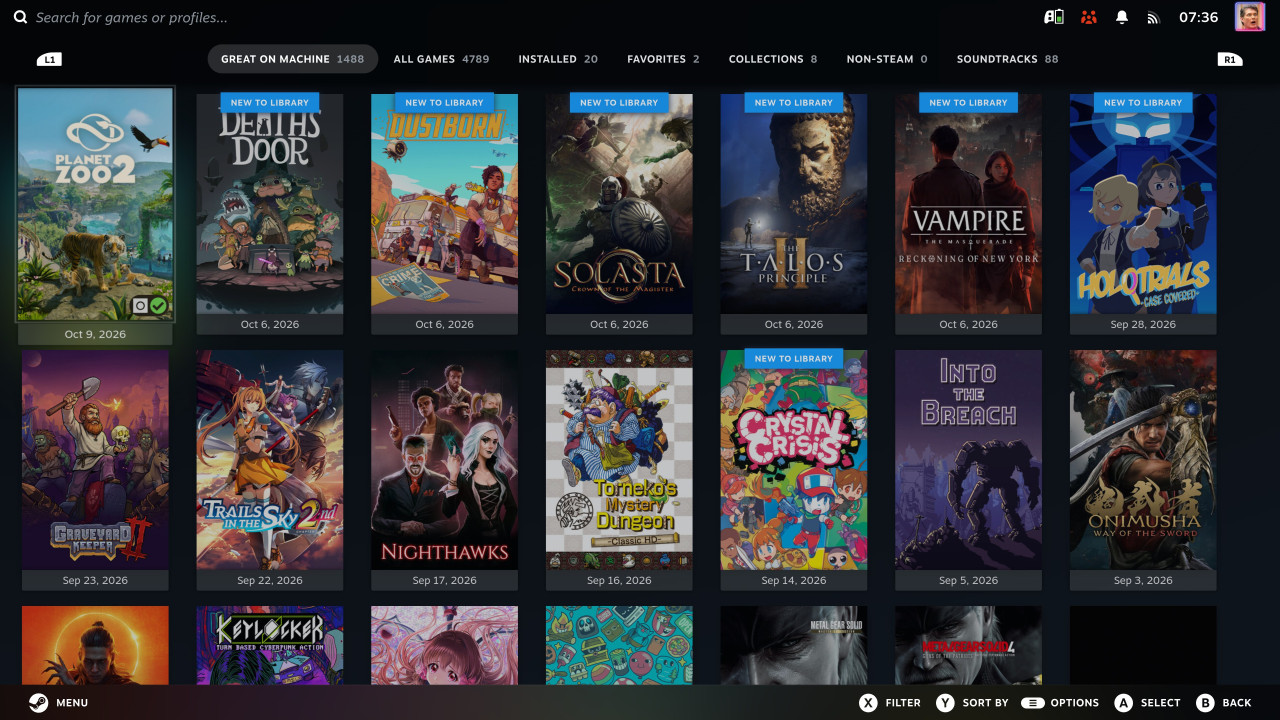Click the 07:36 clock
The width and height of the screenshot is (1280, 720).
(x=1198, y=18)
